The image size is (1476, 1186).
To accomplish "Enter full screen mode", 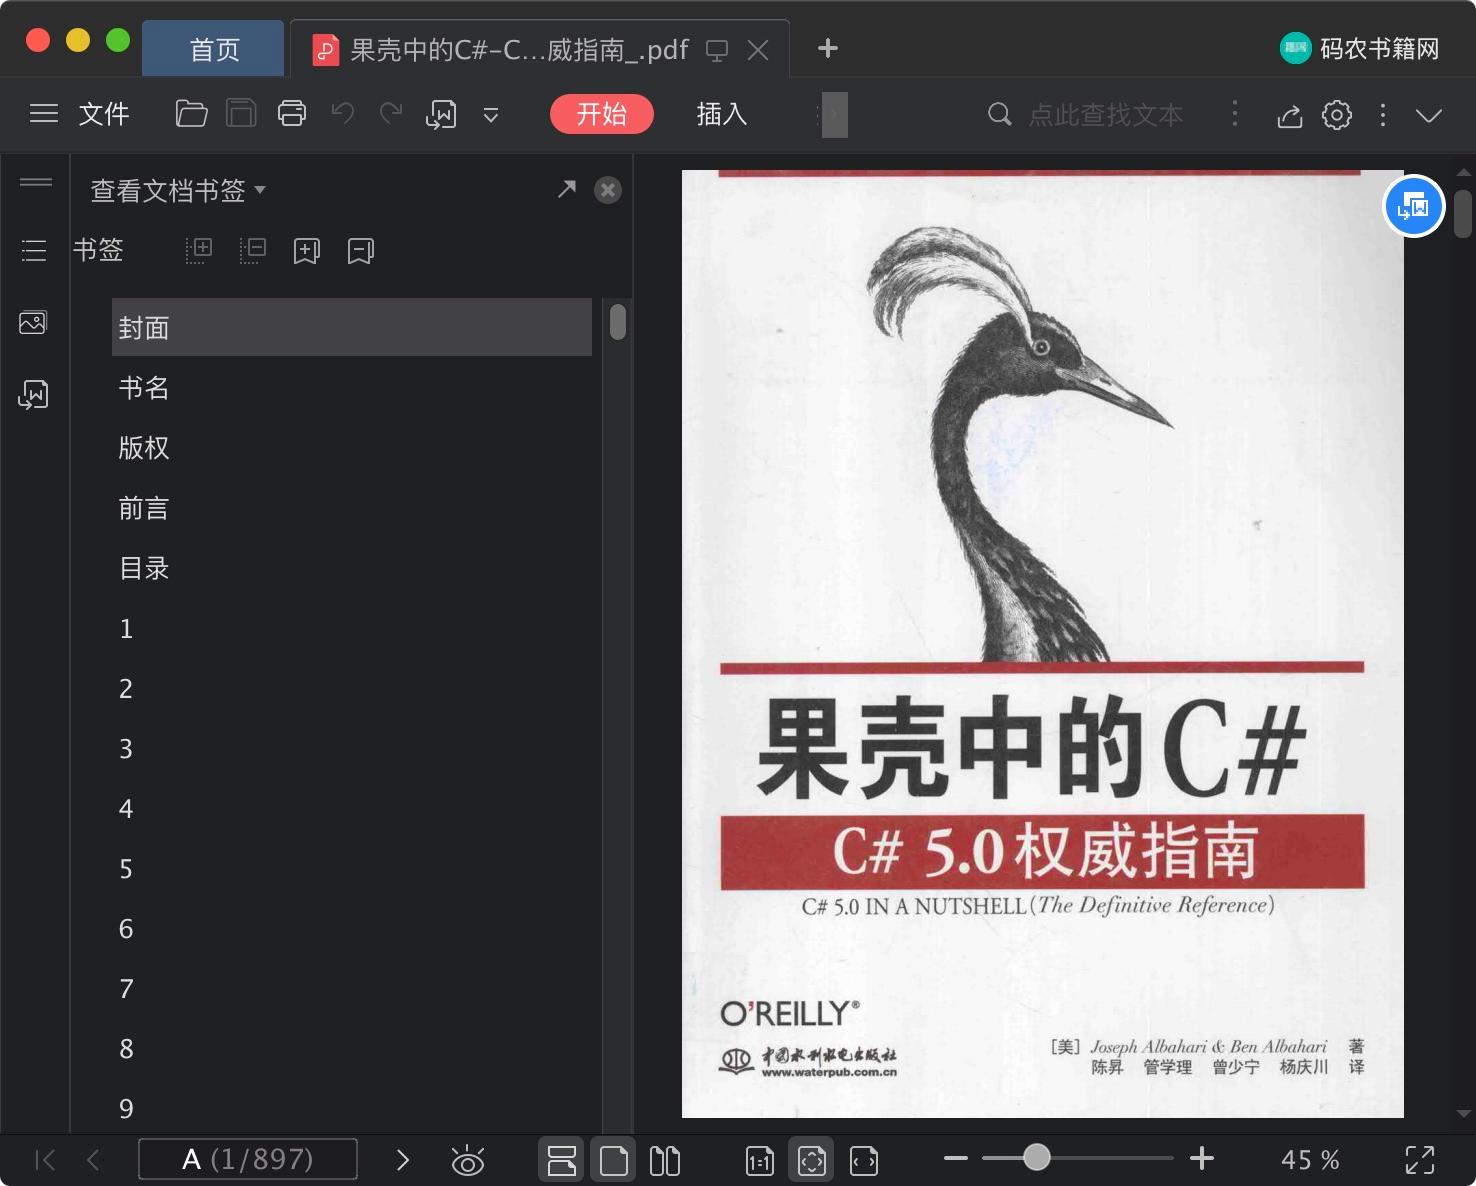I will (1420, 1160).
